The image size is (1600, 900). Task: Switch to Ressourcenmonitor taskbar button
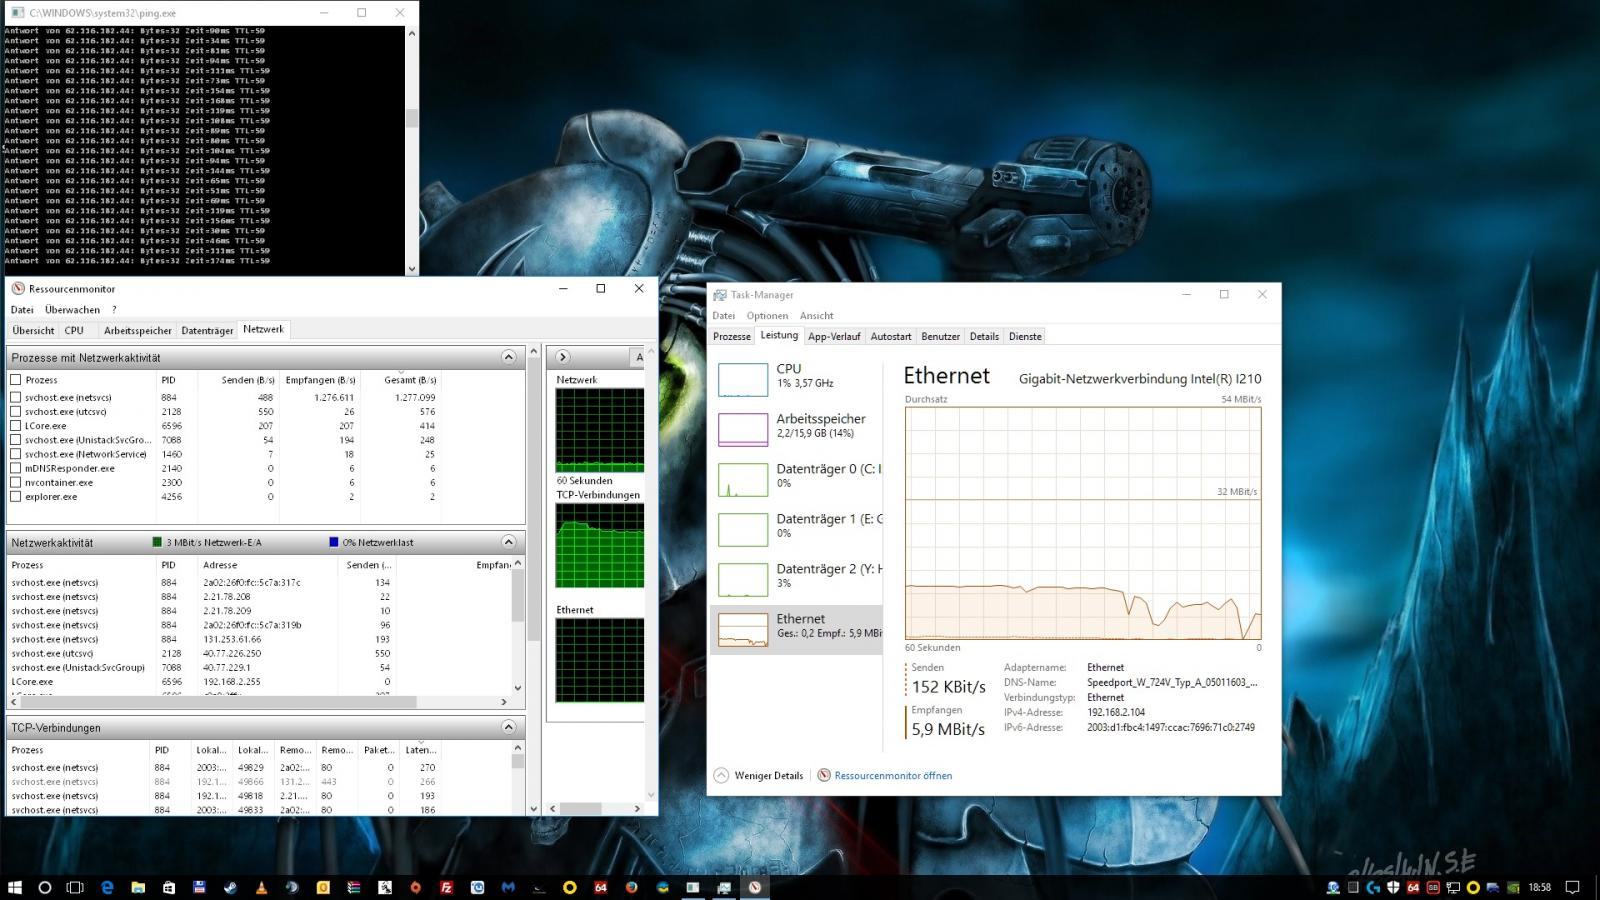coord(755,887)
